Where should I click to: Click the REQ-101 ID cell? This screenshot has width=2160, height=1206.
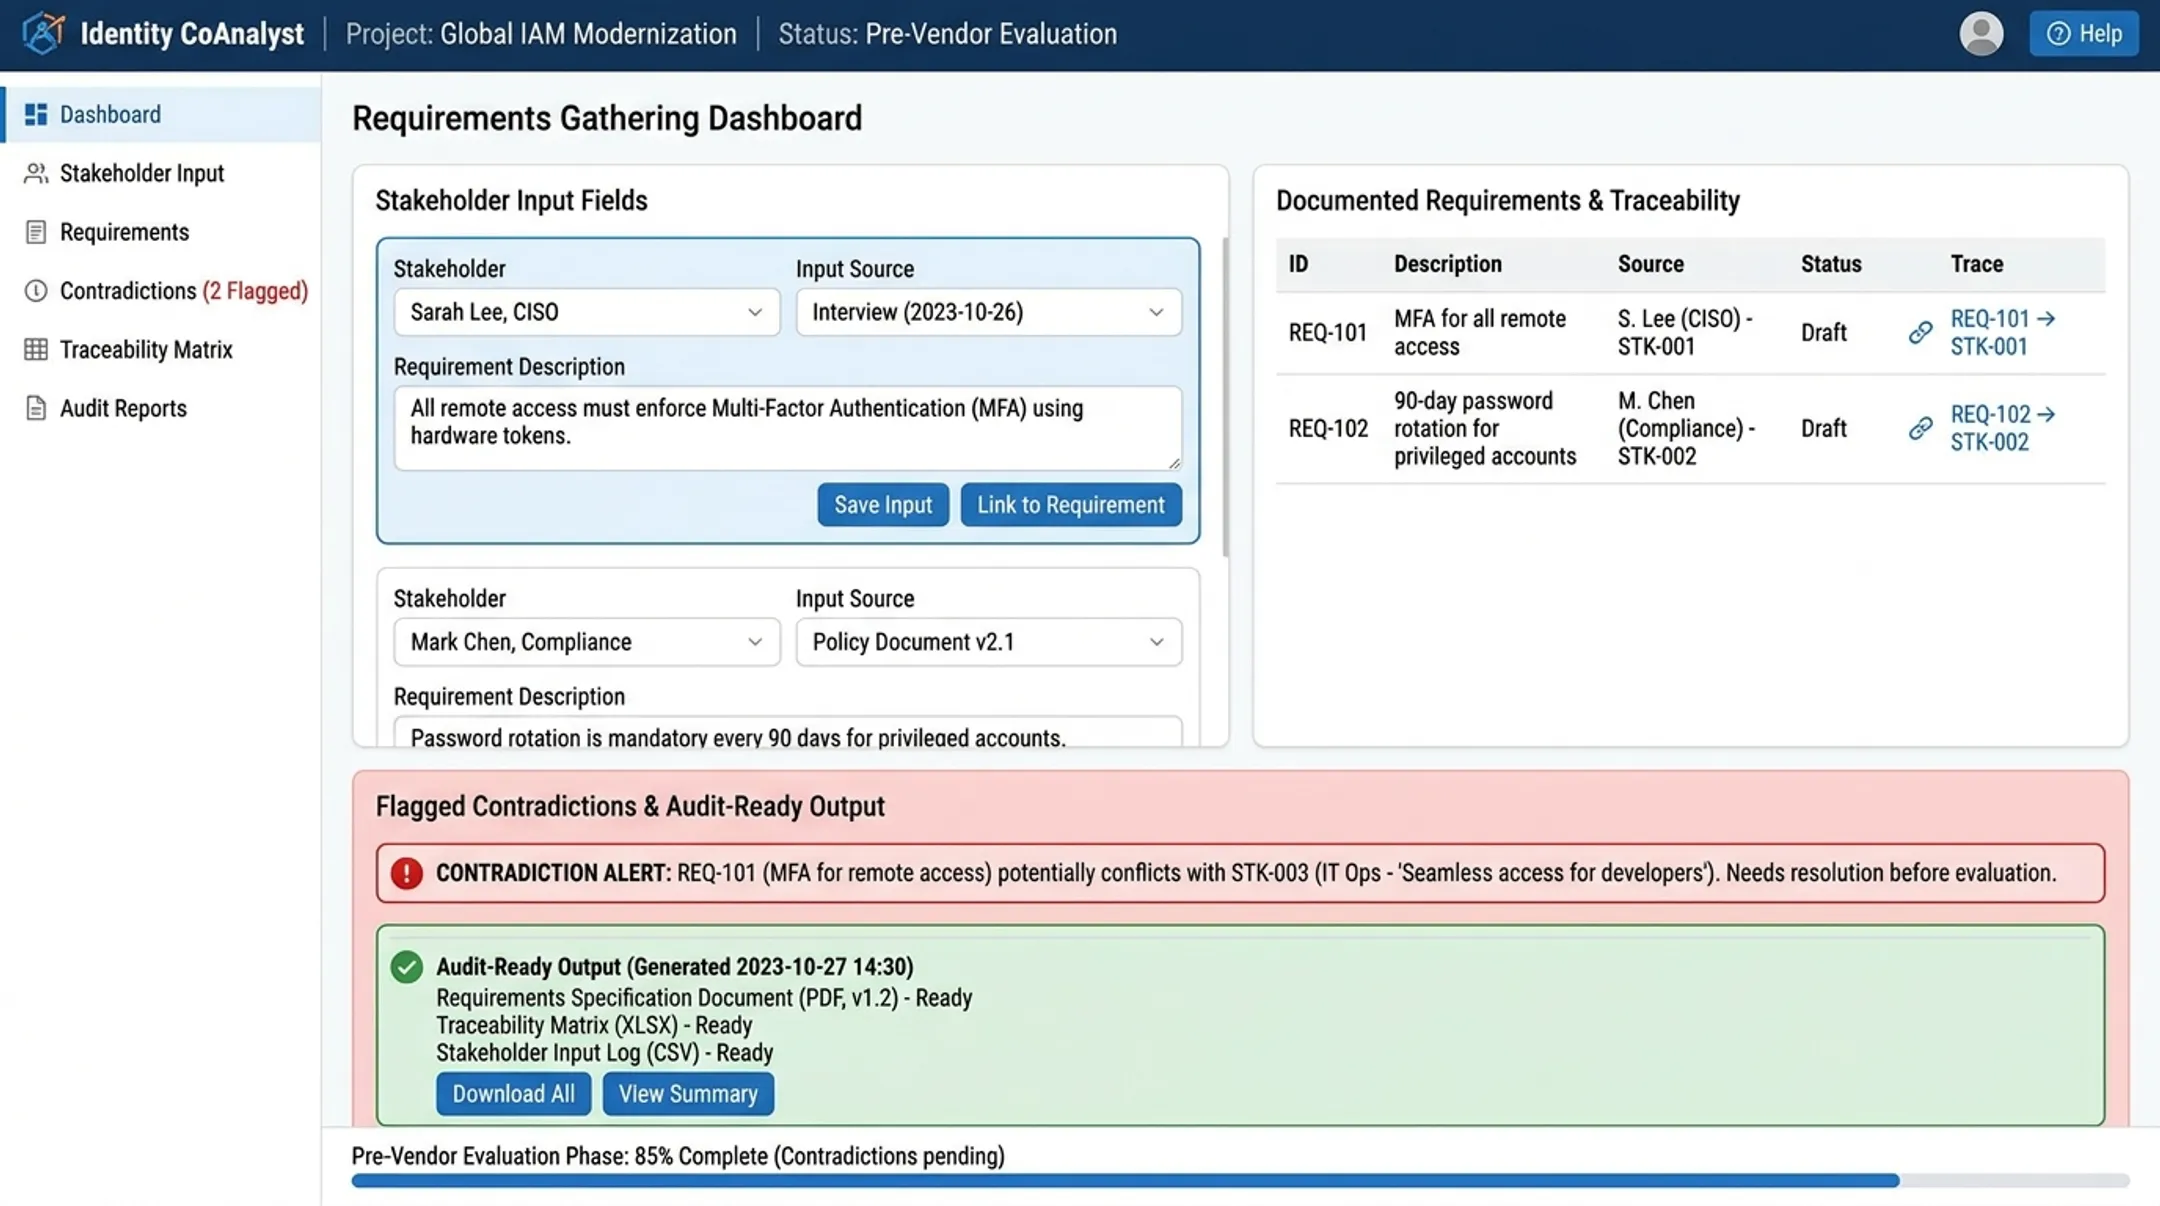(x=1328, y=333)
